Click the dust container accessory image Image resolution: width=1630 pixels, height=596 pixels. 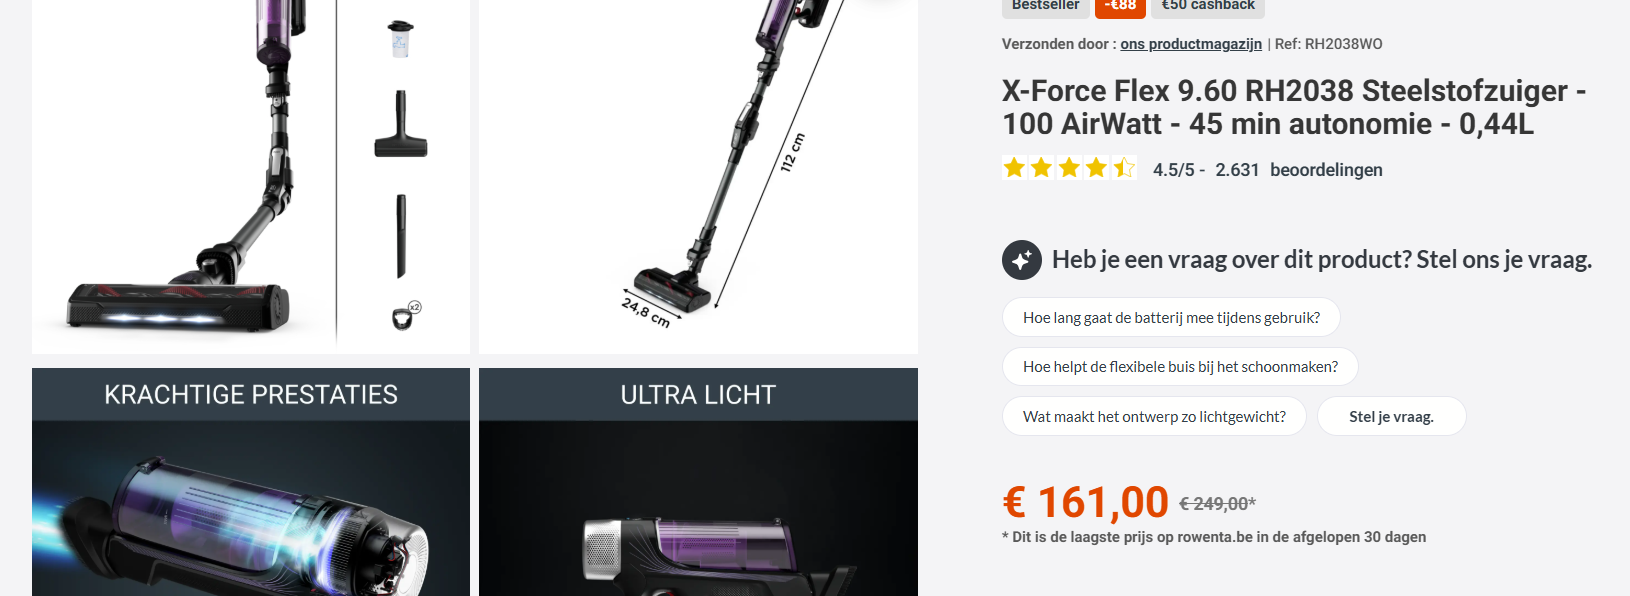(x=400, y=38)
